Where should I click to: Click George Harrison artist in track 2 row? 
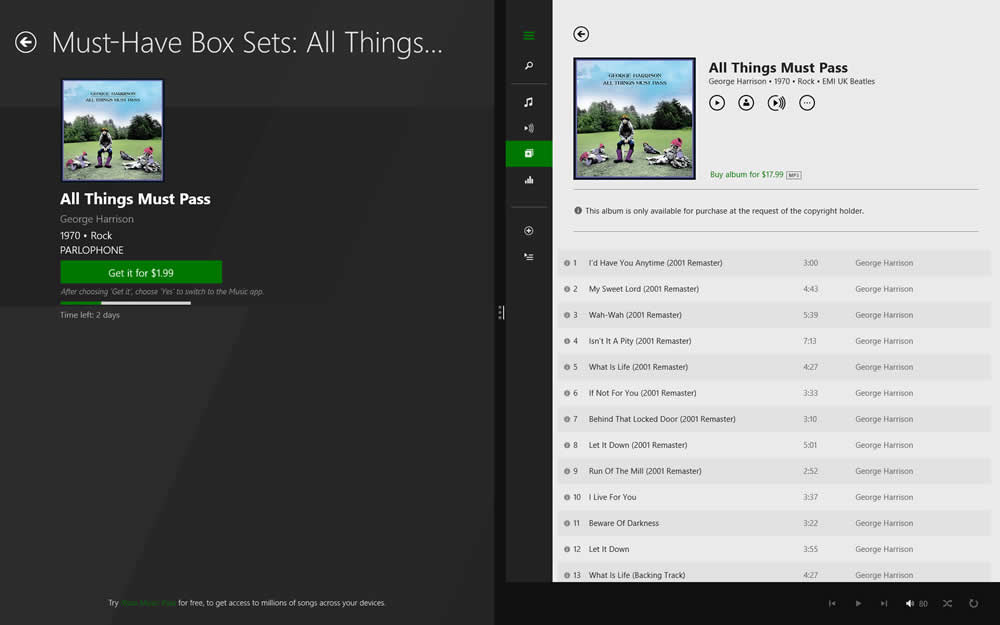point(884,289)
